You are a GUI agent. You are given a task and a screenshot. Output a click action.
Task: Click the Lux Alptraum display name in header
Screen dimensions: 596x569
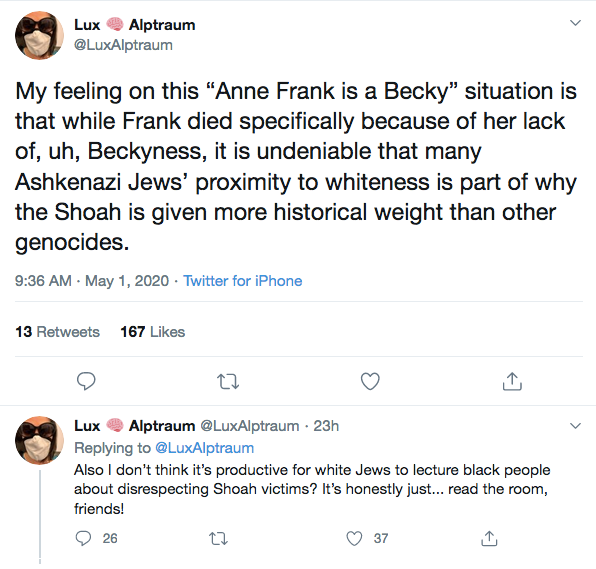click(x=135, y=25)
